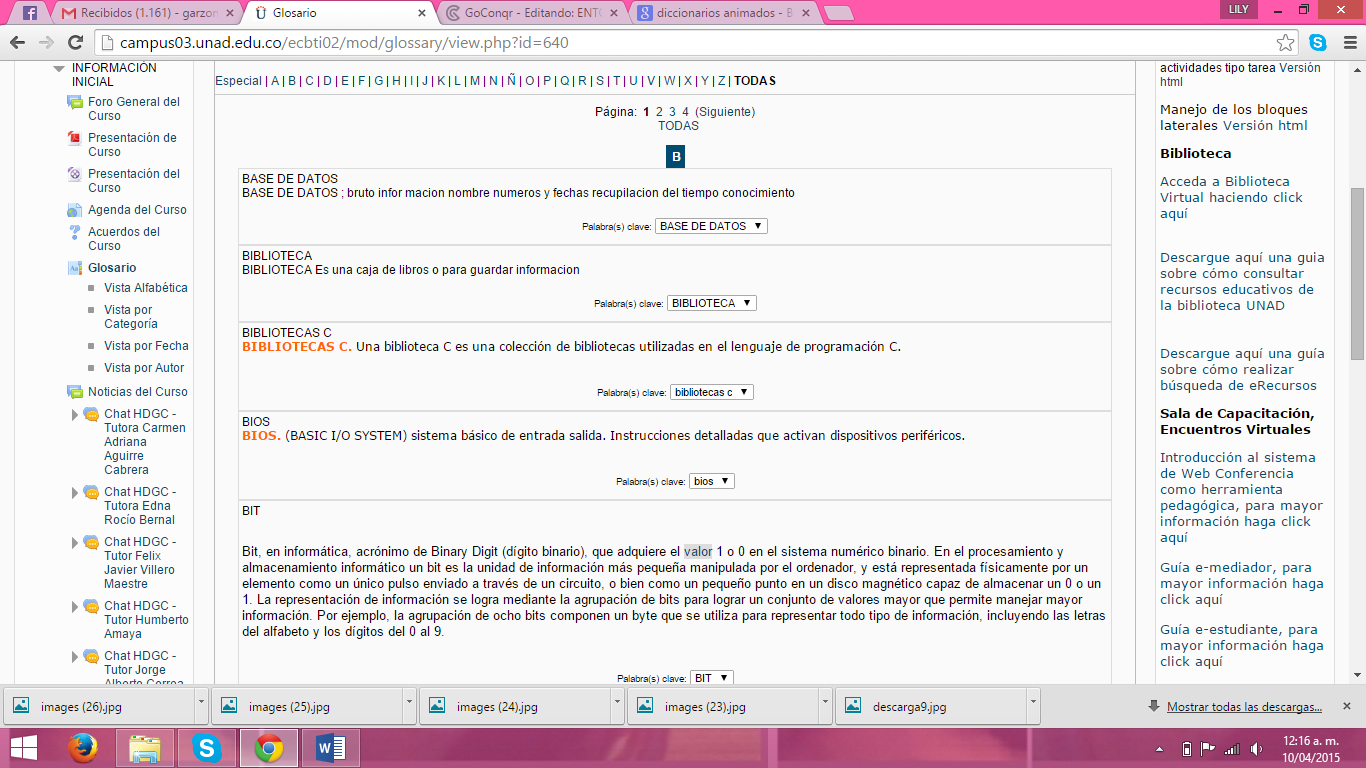Click the Agenda del Curso icon
The height and width of the screenshot is (768, 1366).
[x=74, y=210]
